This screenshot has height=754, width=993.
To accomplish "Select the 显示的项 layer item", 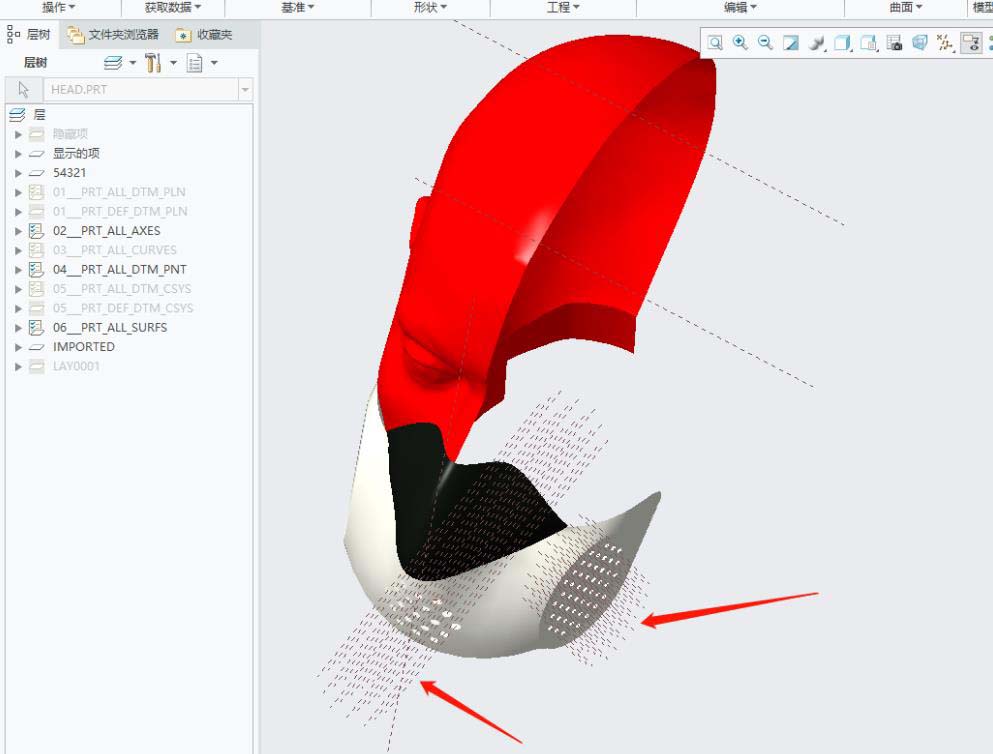I will tap(76, 153).
